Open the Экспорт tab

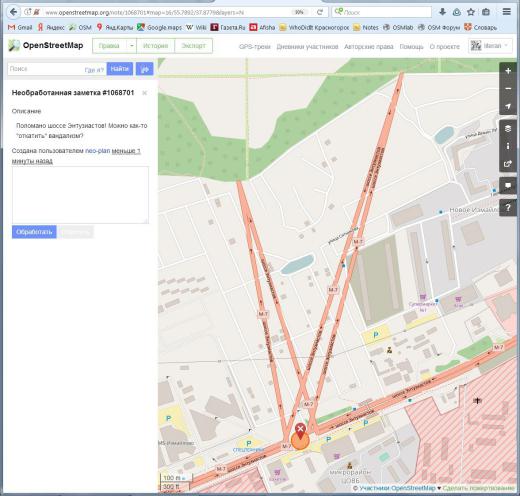coord(193,46)
